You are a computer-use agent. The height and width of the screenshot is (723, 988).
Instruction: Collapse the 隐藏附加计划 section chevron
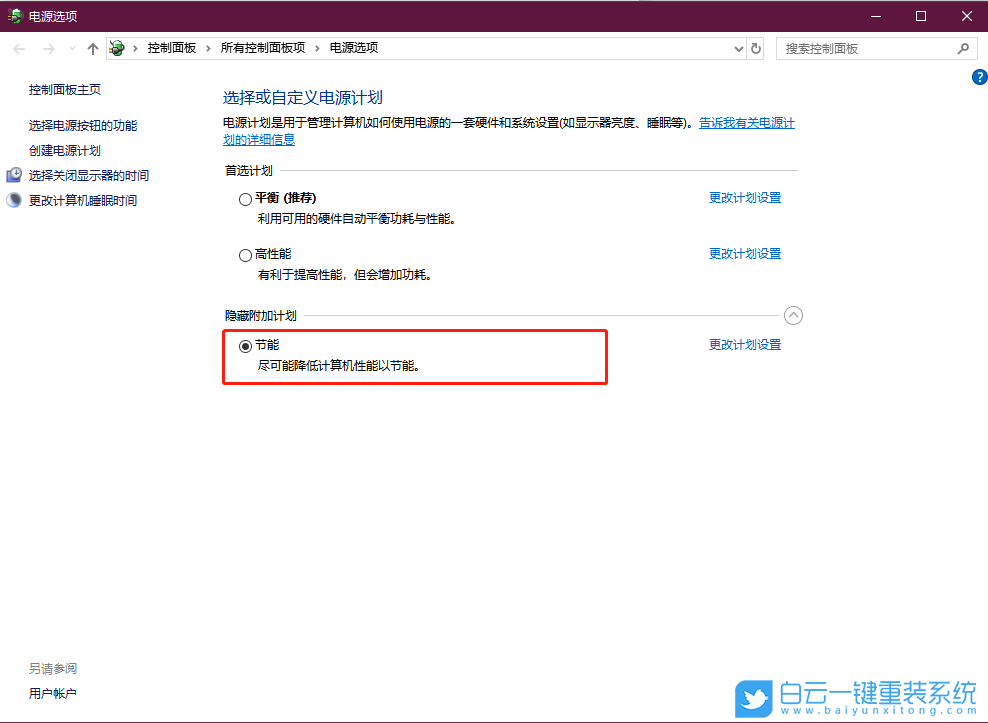pyautogui.click(x=793, y=315)
